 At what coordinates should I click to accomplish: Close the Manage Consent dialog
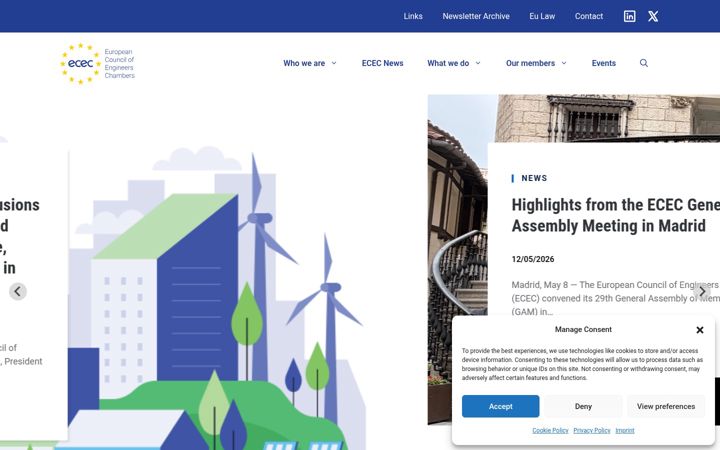pos(699,330)
